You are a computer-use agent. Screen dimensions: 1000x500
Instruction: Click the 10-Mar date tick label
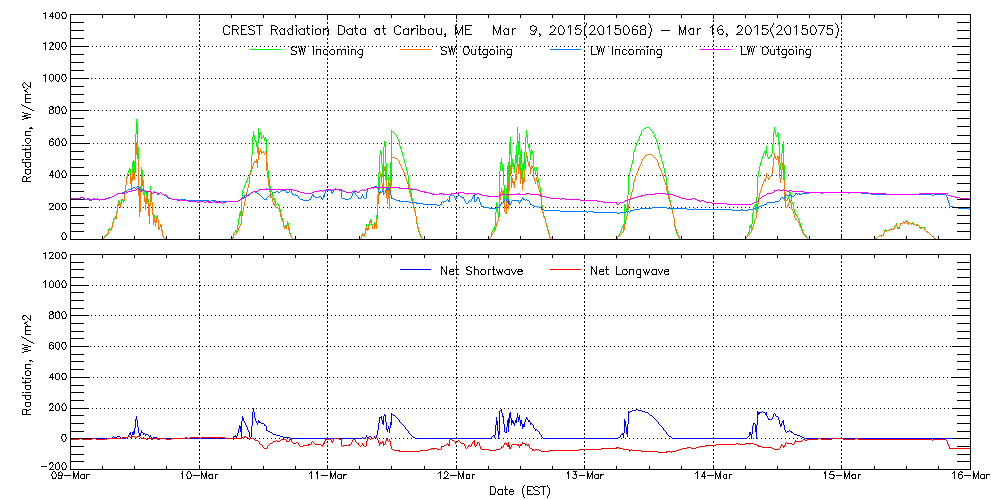coord(200,477)
